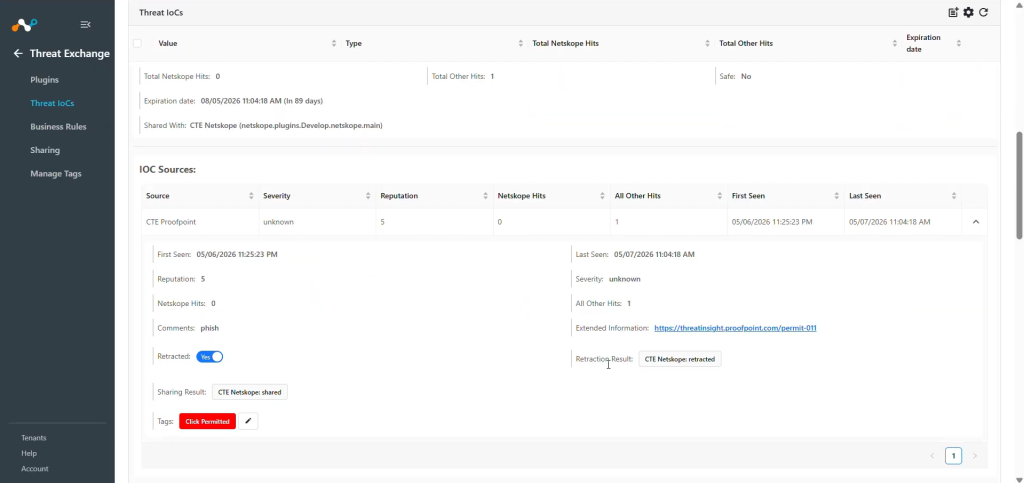1024x483 pixels.
Task: Click CTE Netskope: retracted result badge
Action: [679, 359]
